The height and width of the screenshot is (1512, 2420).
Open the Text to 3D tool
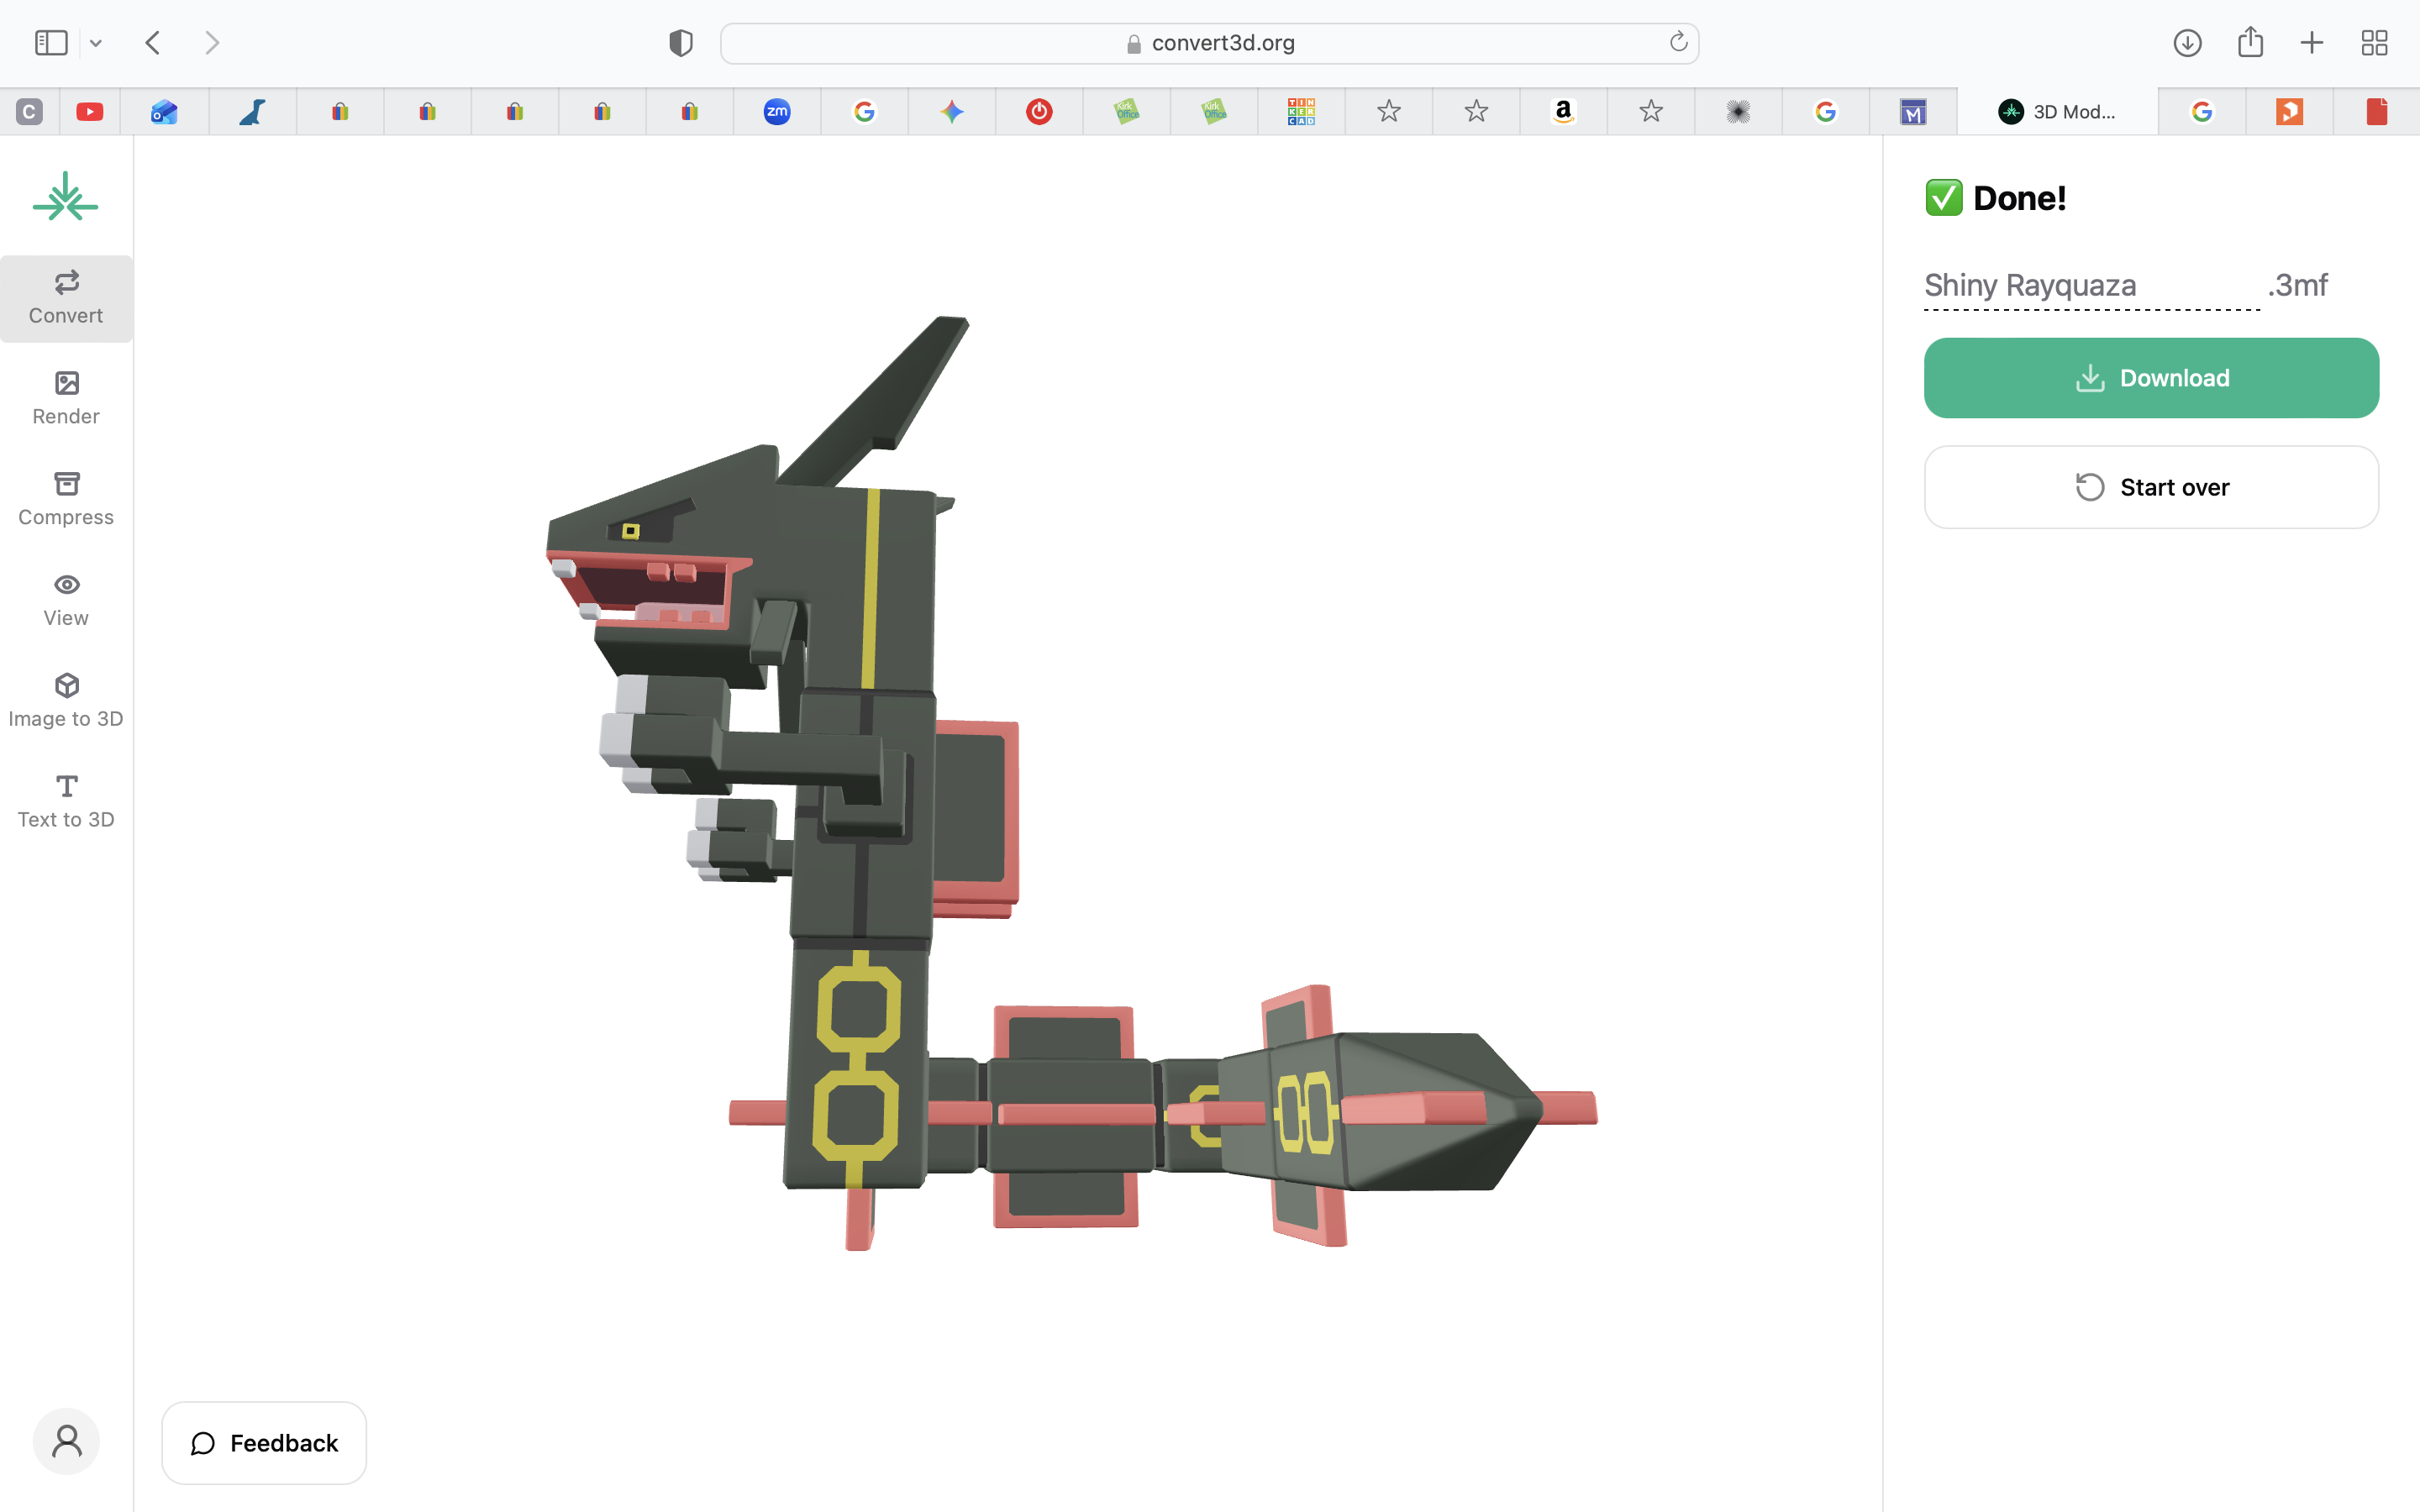(x=66, y=803)
